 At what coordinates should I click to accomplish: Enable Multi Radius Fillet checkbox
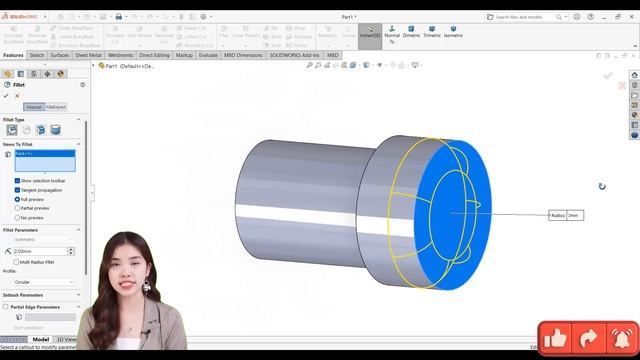pyautogui.click(x=16, y=262)
